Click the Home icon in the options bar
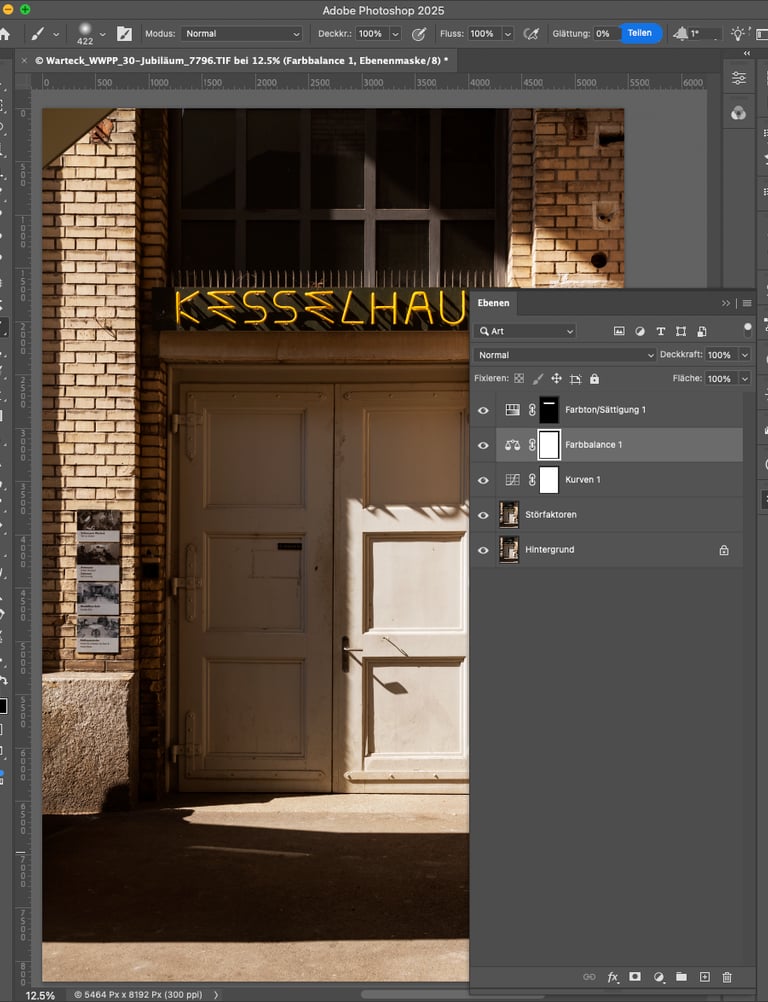 (4, 34)
